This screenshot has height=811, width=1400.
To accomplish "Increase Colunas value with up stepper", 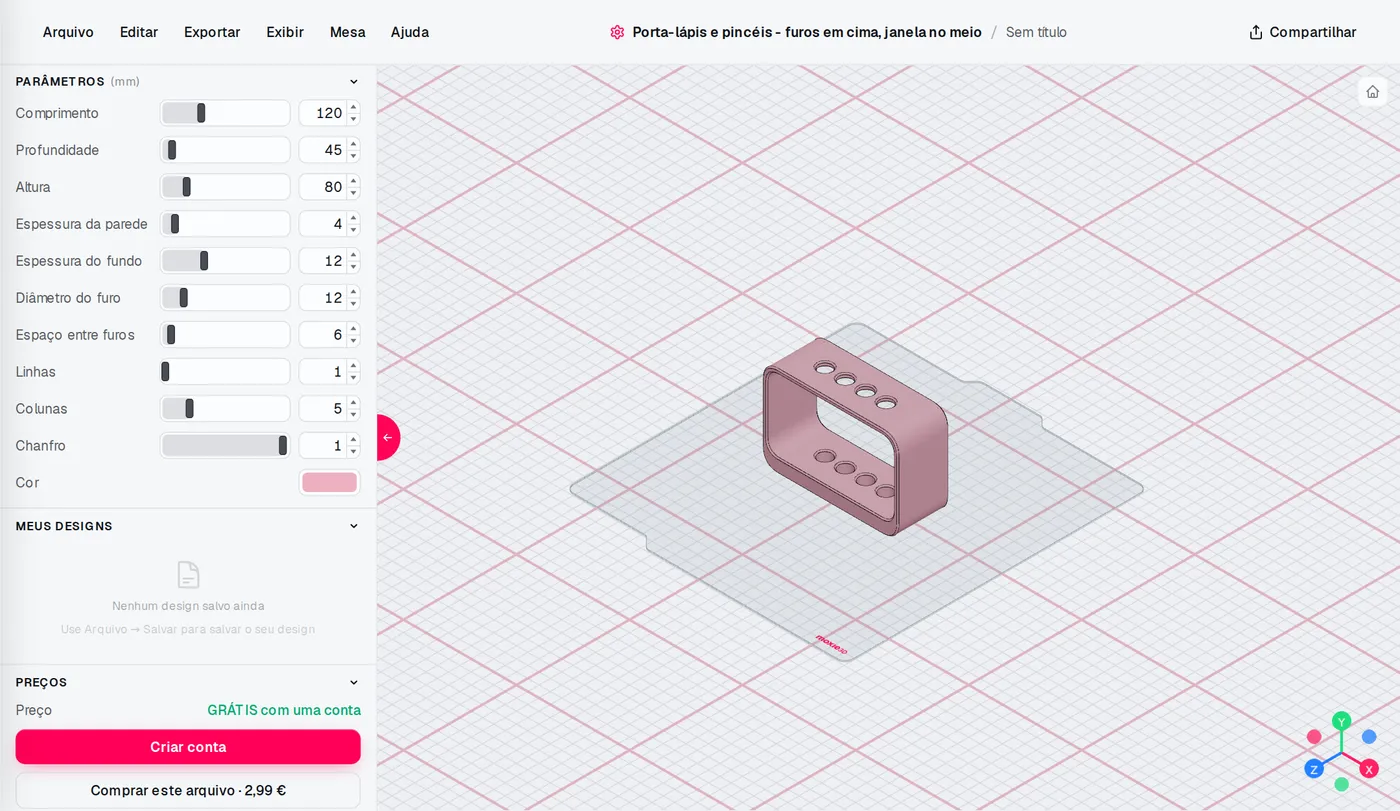I will click(353, 404).
